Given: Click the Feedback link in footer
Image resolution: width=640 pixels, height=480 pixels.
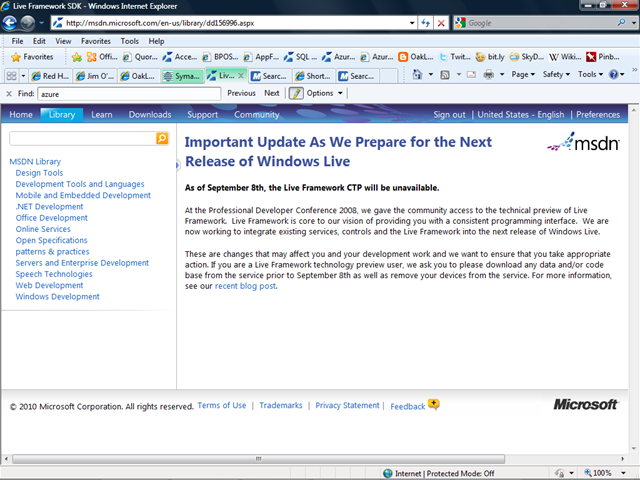Looking at the screenshot, I should (x=408, y=407).
